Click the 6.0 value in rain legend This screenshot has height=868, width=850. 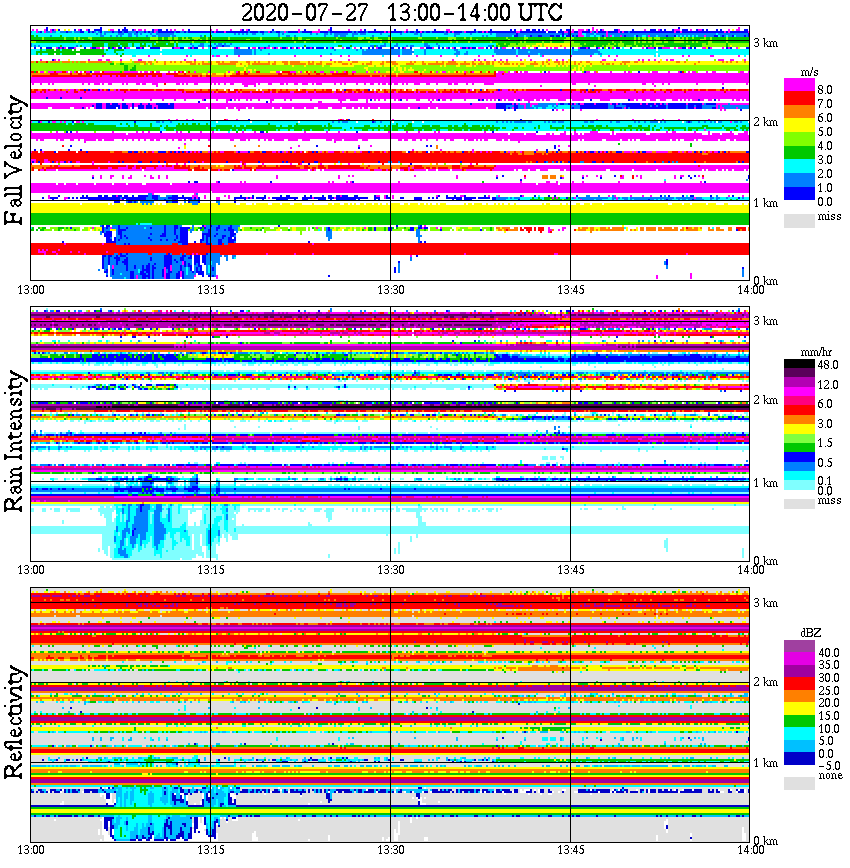pyautogui.click(x=825, y=404)
